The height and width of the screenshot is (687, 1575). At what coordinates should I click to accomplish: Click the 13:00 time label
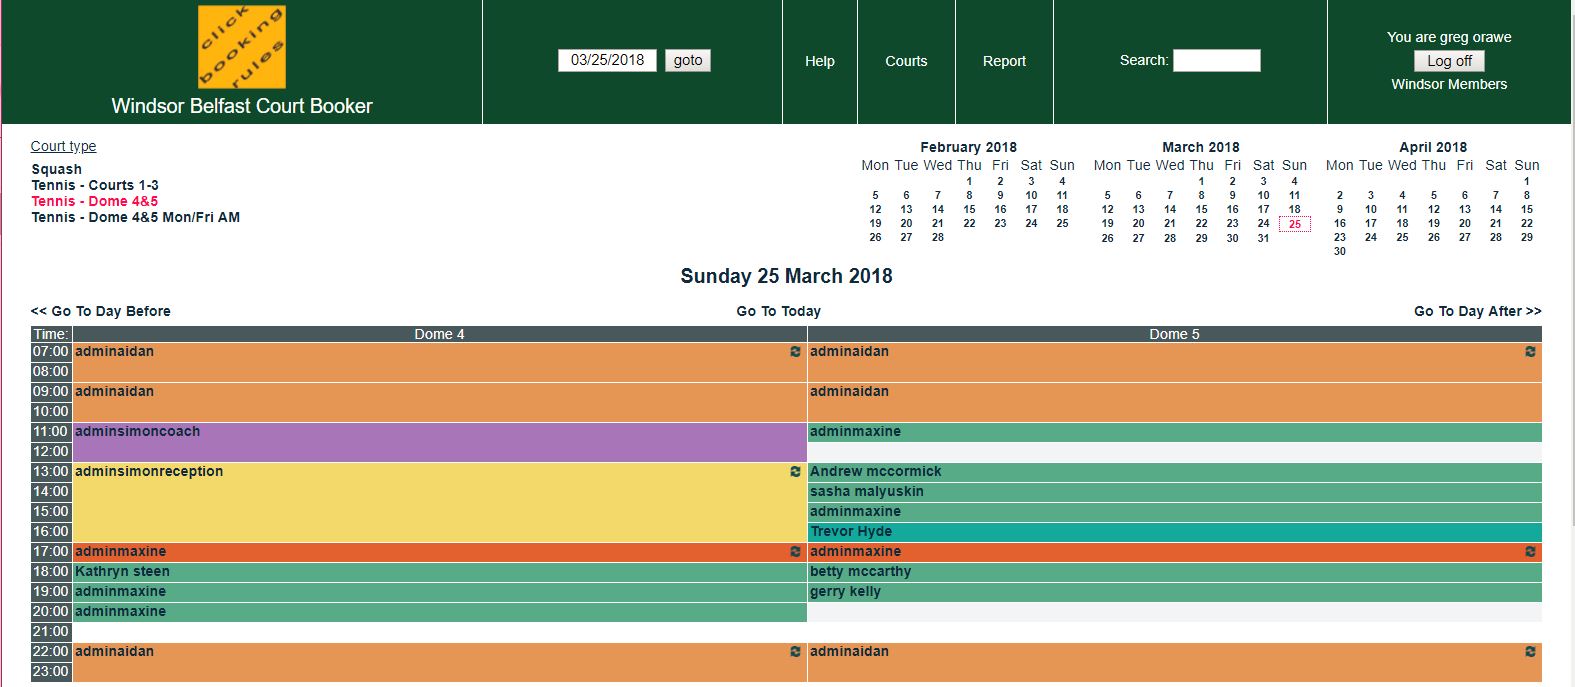[x=51, y=472]
